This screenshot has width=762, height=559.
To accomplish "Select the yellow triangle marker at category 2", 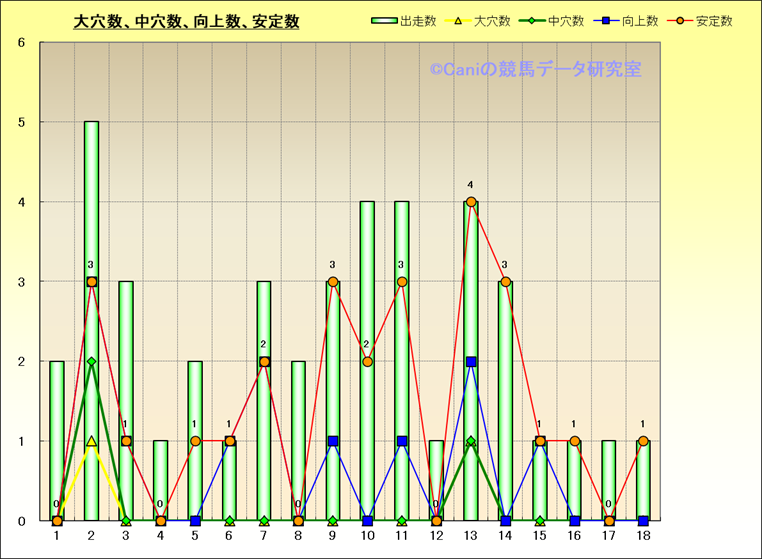I will pyautogui.click(x=91, y=441).
